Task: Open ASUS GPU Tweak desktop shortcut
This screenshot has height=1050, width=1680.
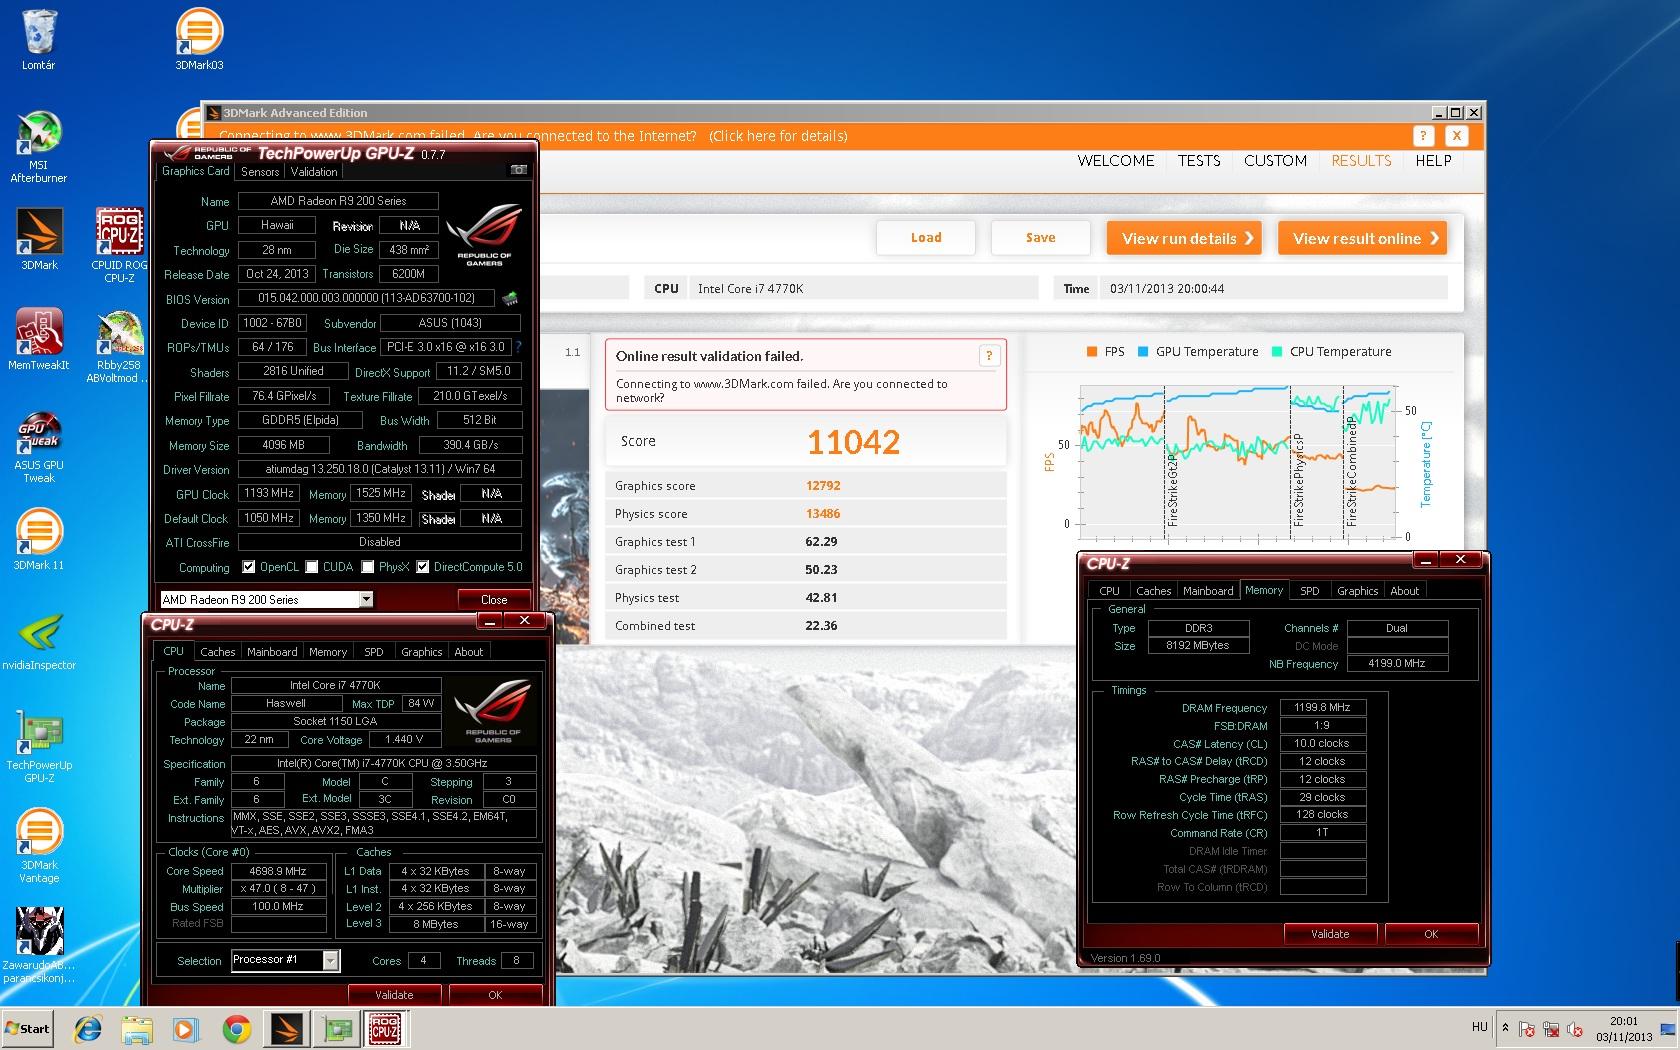Action: coord(39,447)
